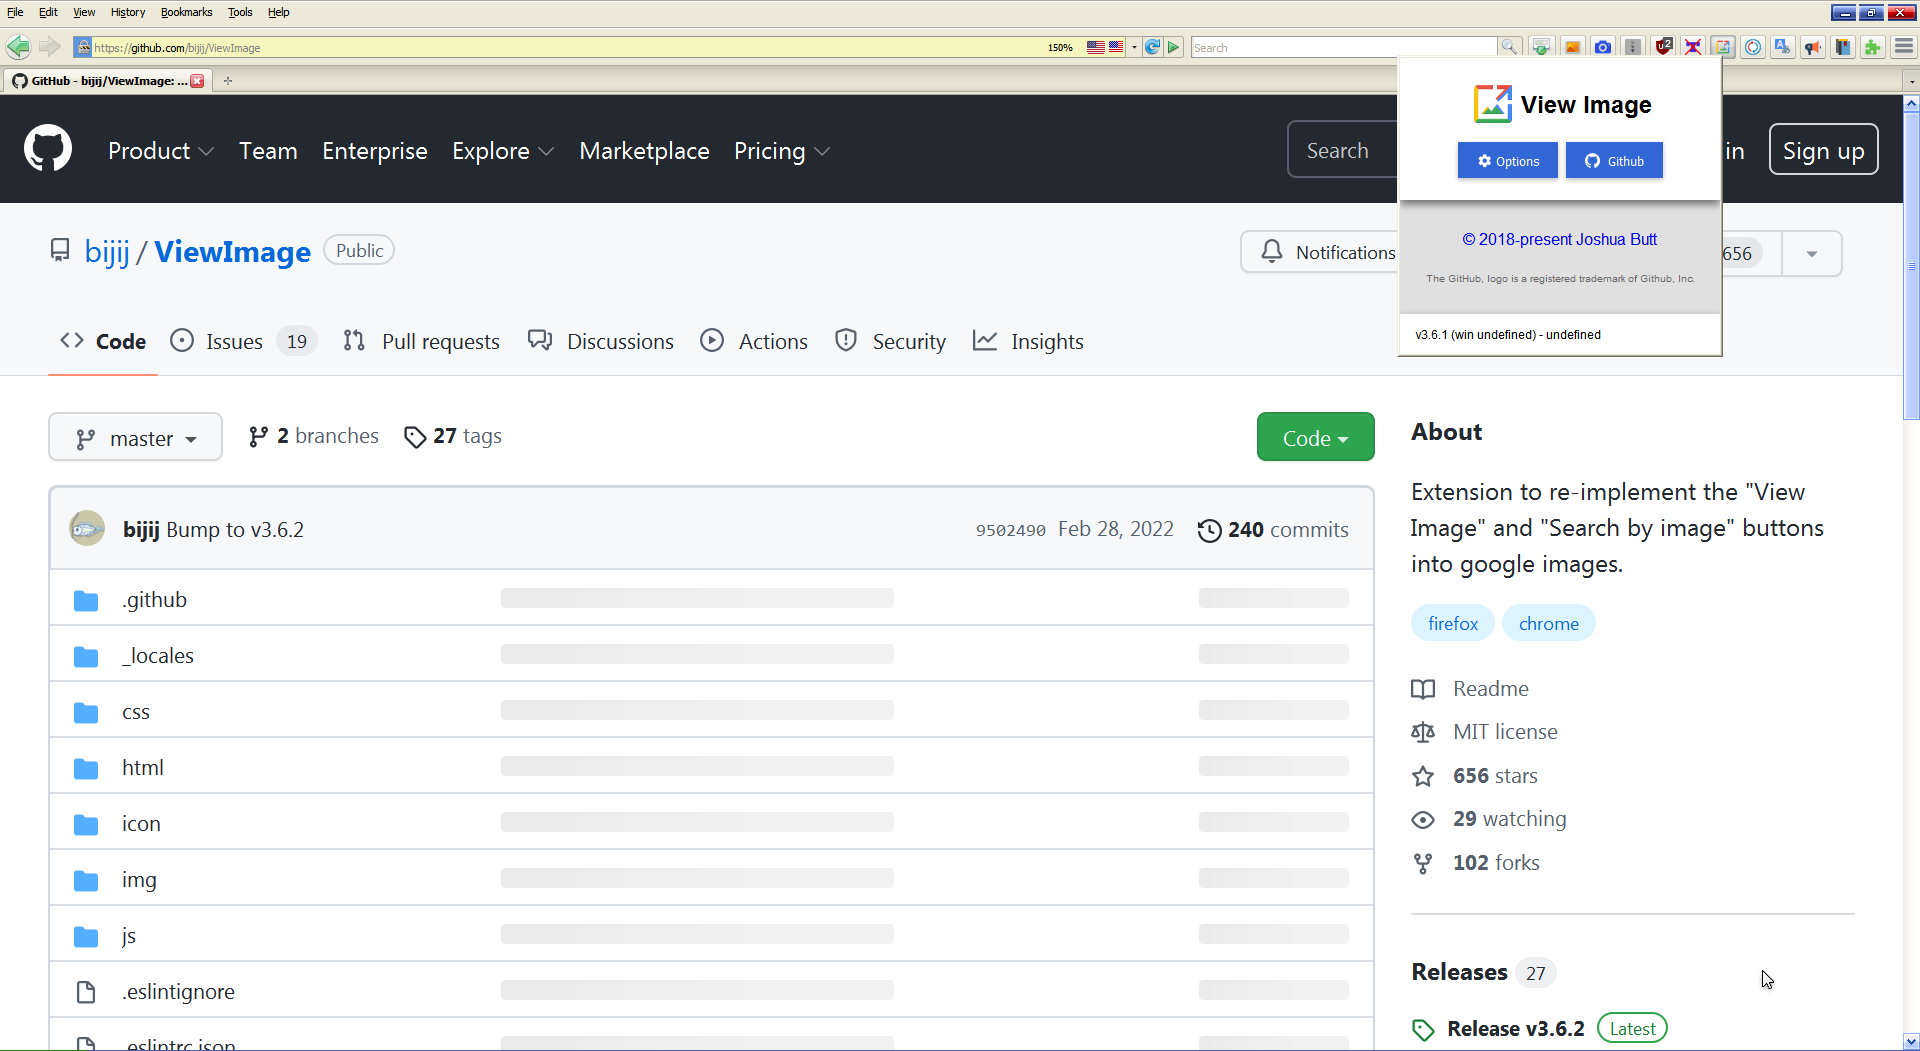Click the orange picture extension icon

1572,47
